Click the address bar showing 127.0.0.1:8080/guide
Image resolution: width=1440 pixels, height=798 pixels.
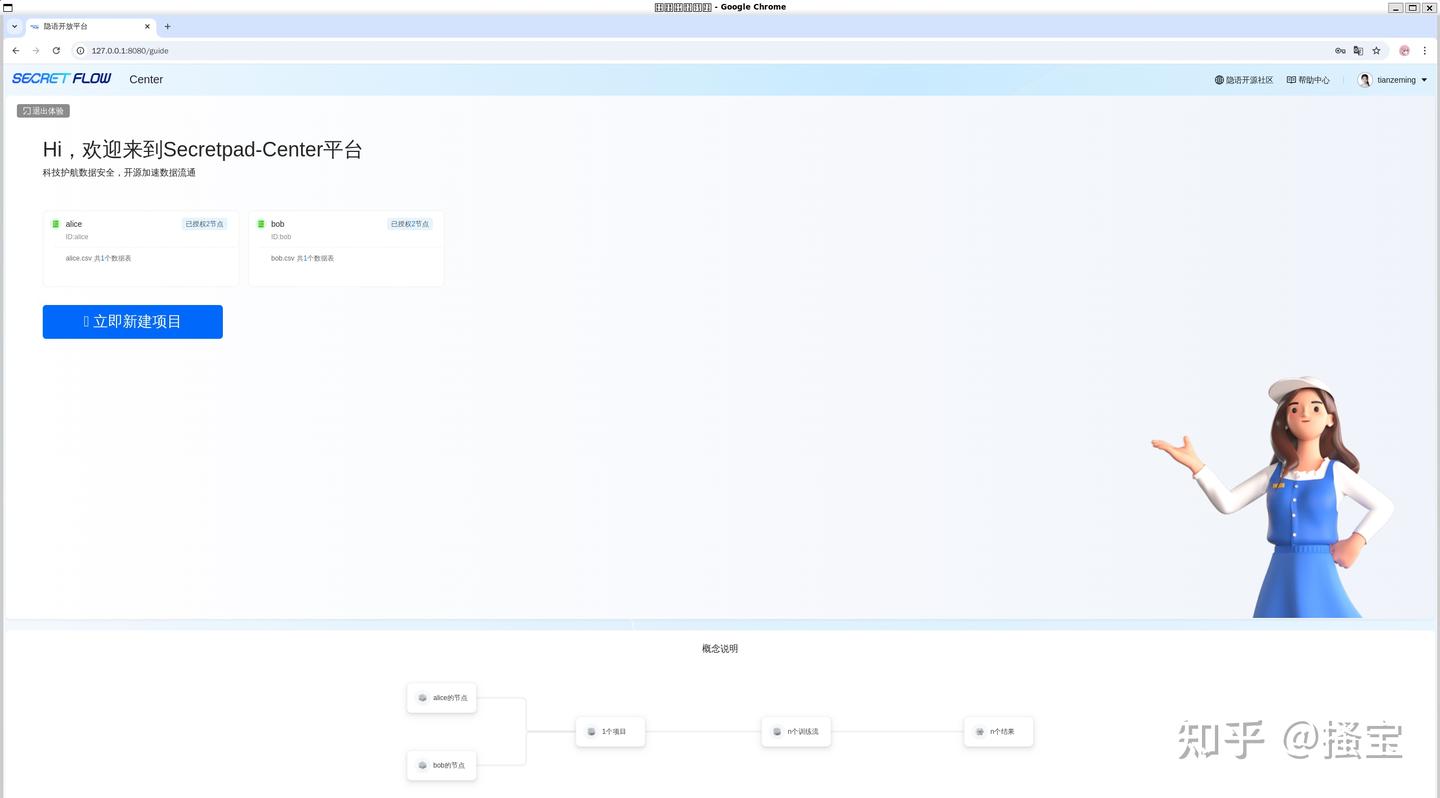pos(130,50)
